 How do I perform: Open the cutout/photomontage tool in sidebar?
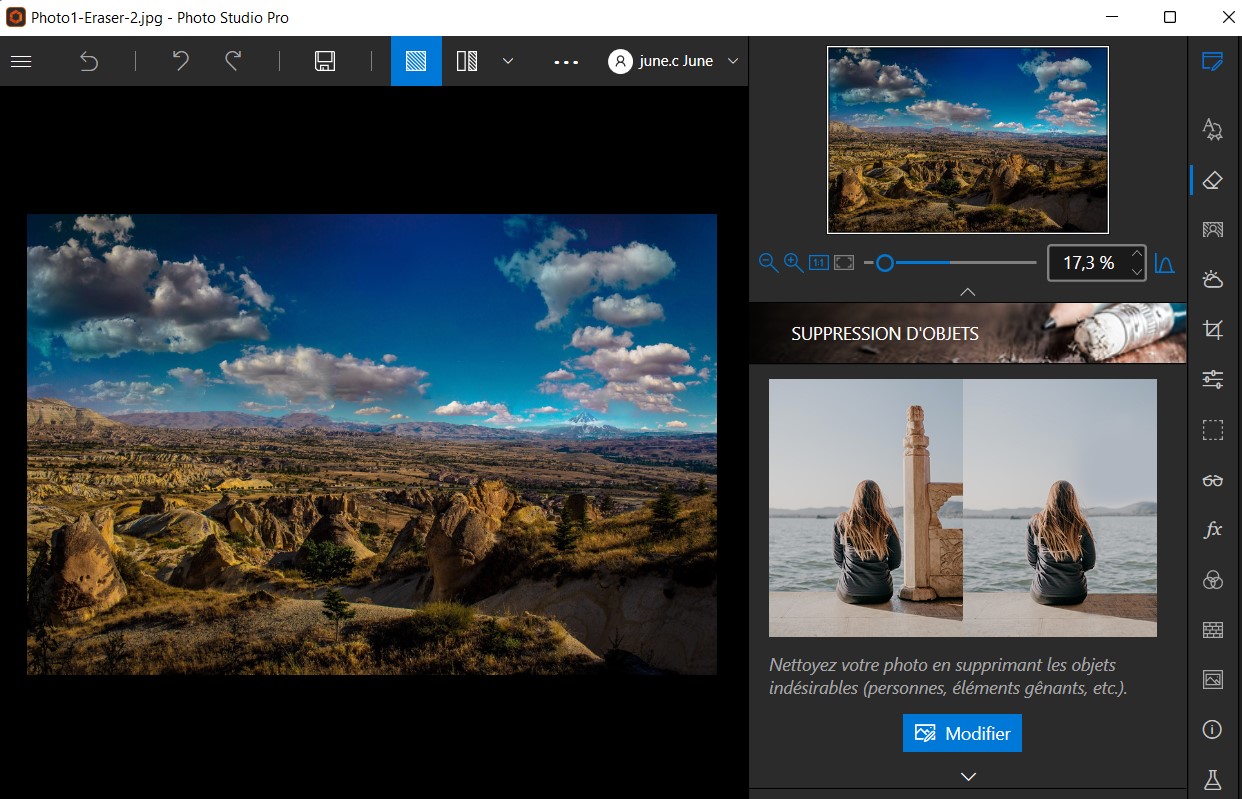pos(1212,230)
